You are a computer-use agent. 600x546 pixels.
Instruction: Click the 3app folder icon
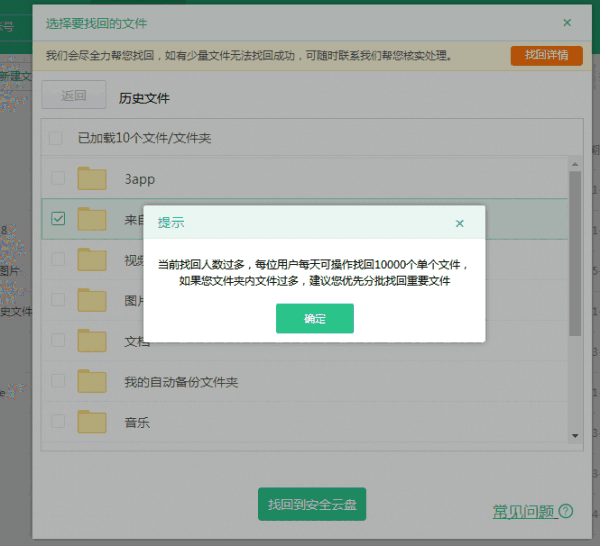point(92,178)
